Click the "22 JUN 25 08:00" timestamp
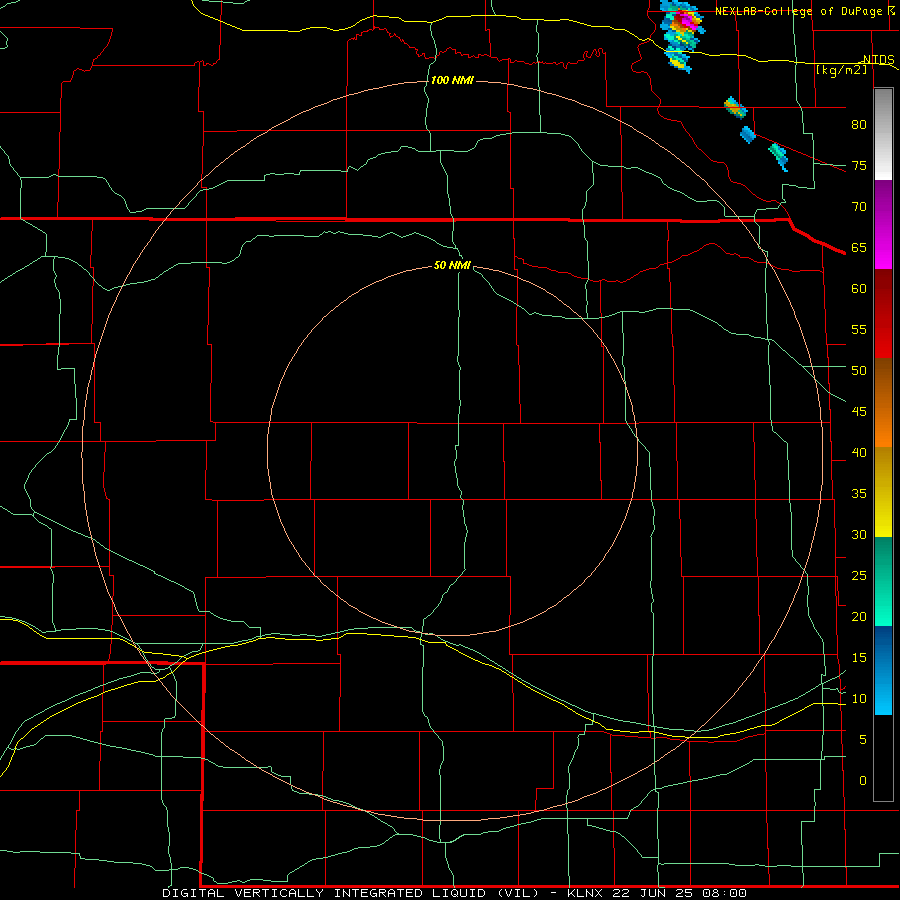900x900 pixels. pos(680,893)
